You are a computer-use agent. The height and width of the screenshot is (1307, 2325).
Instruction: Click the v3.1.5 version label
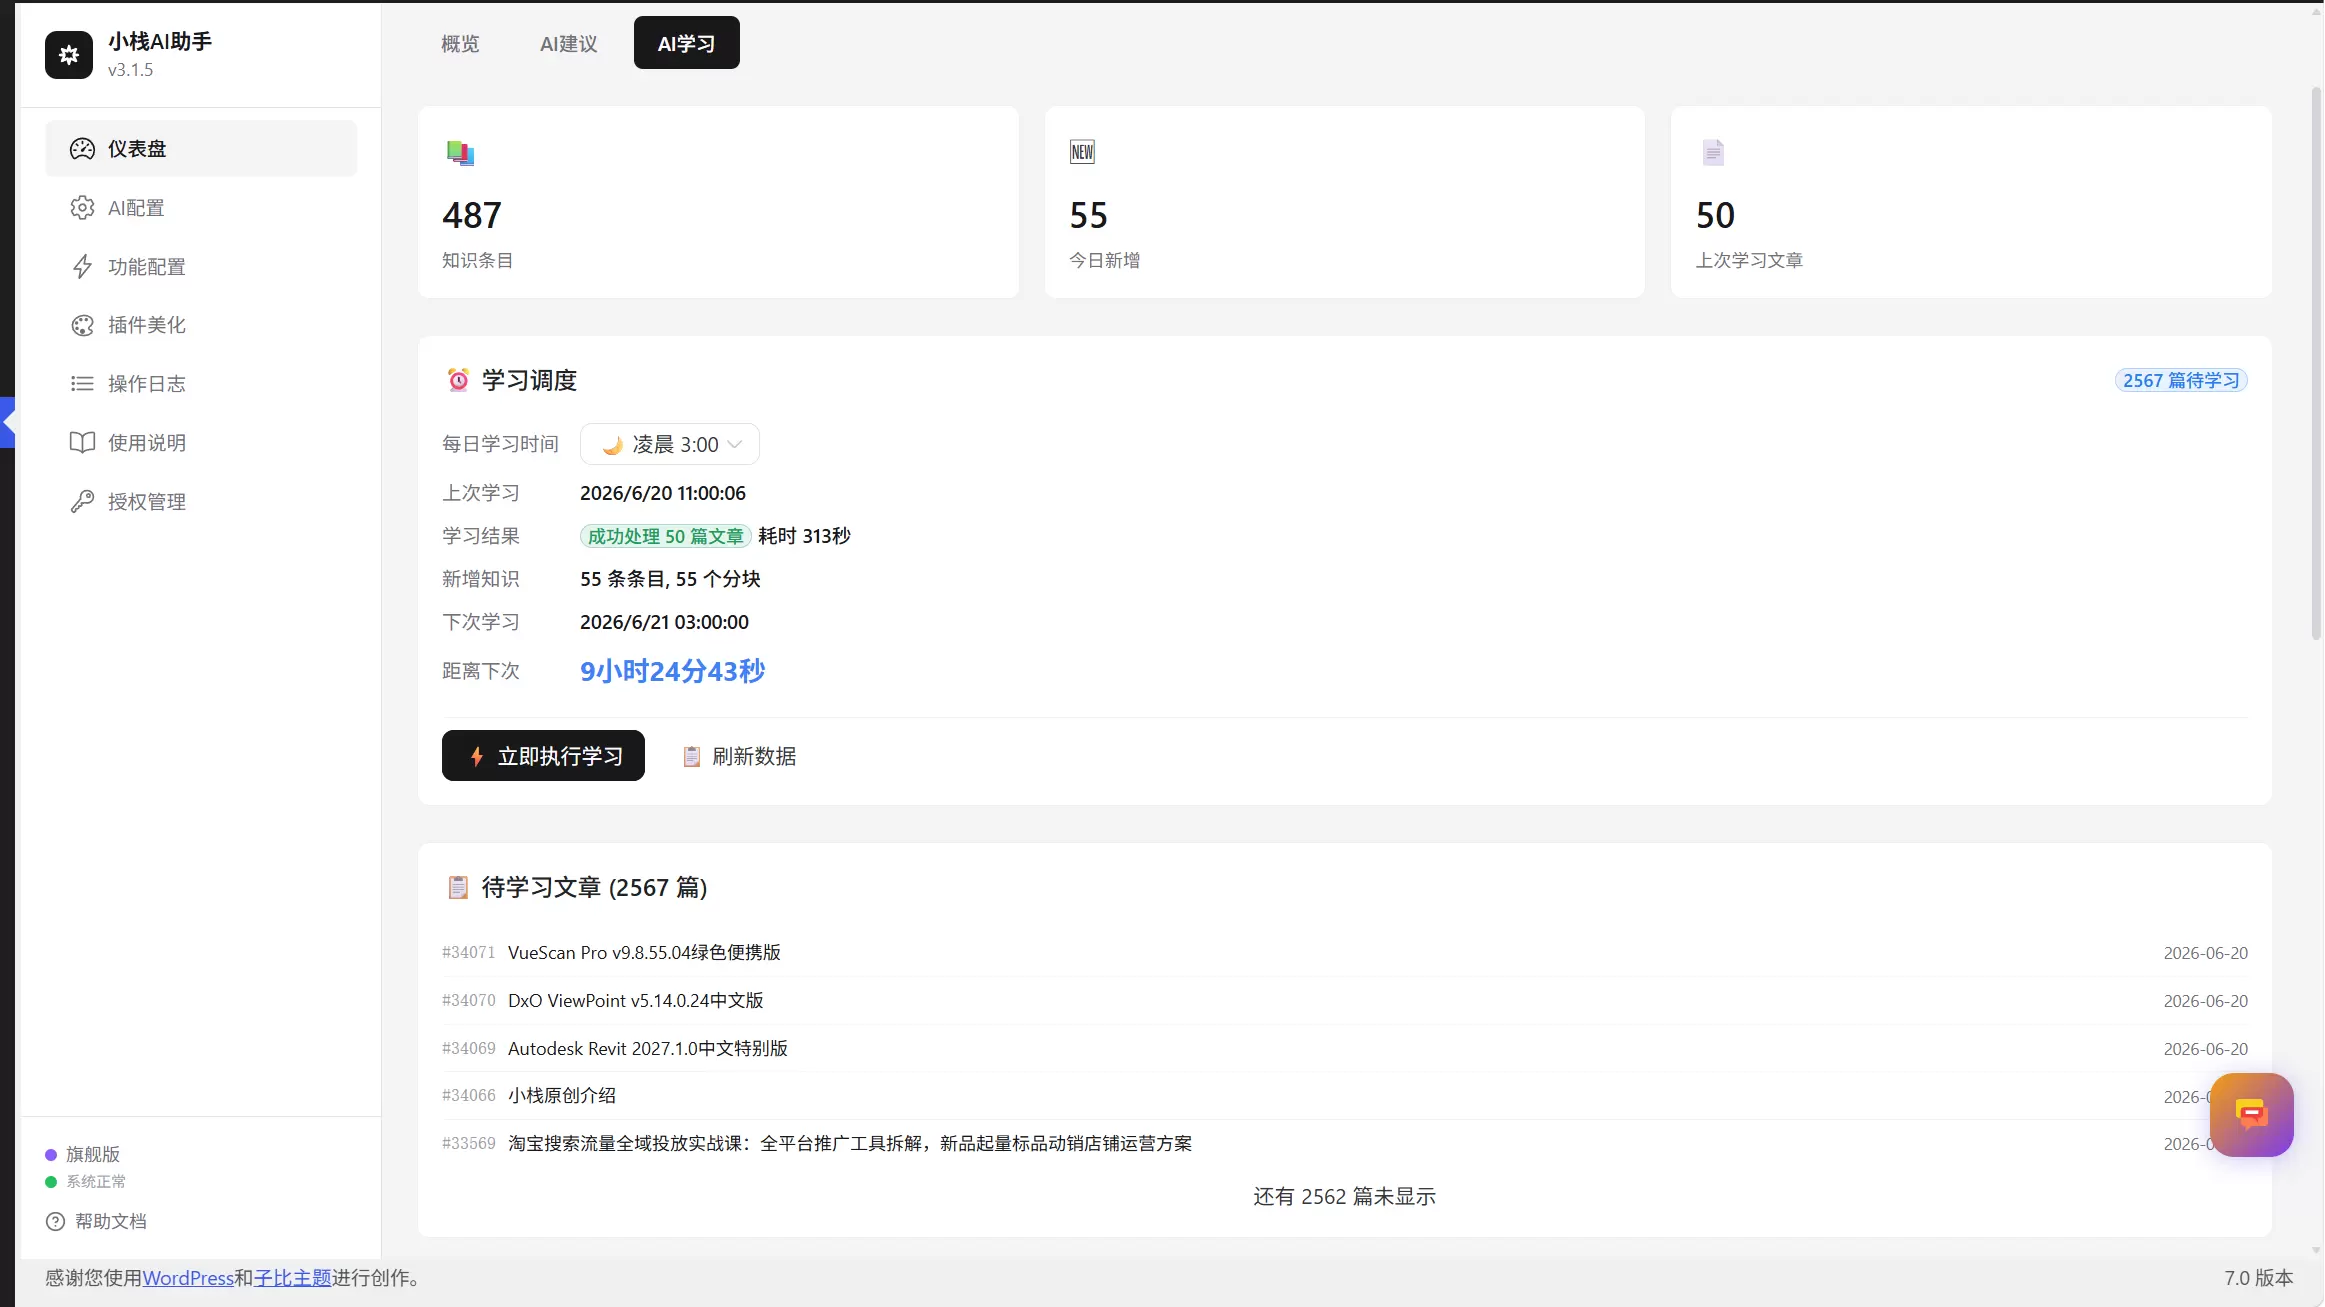(x=131, y=70)
